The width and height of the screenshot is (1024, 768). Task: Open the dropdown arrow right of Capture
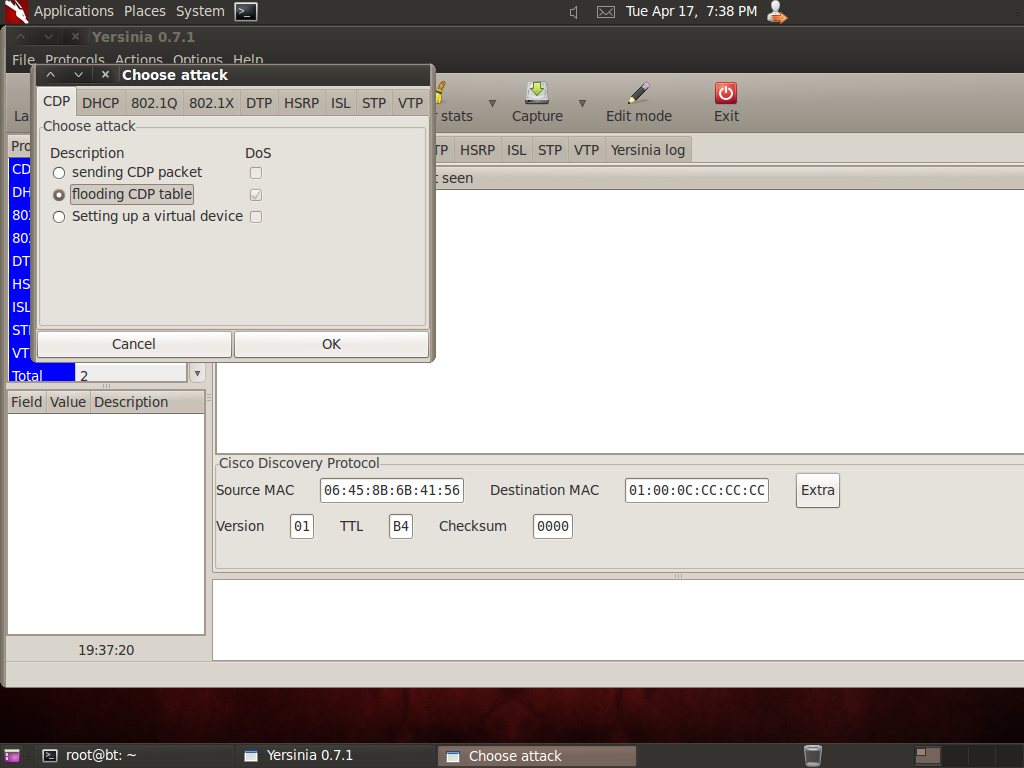[x=582, y=103]
